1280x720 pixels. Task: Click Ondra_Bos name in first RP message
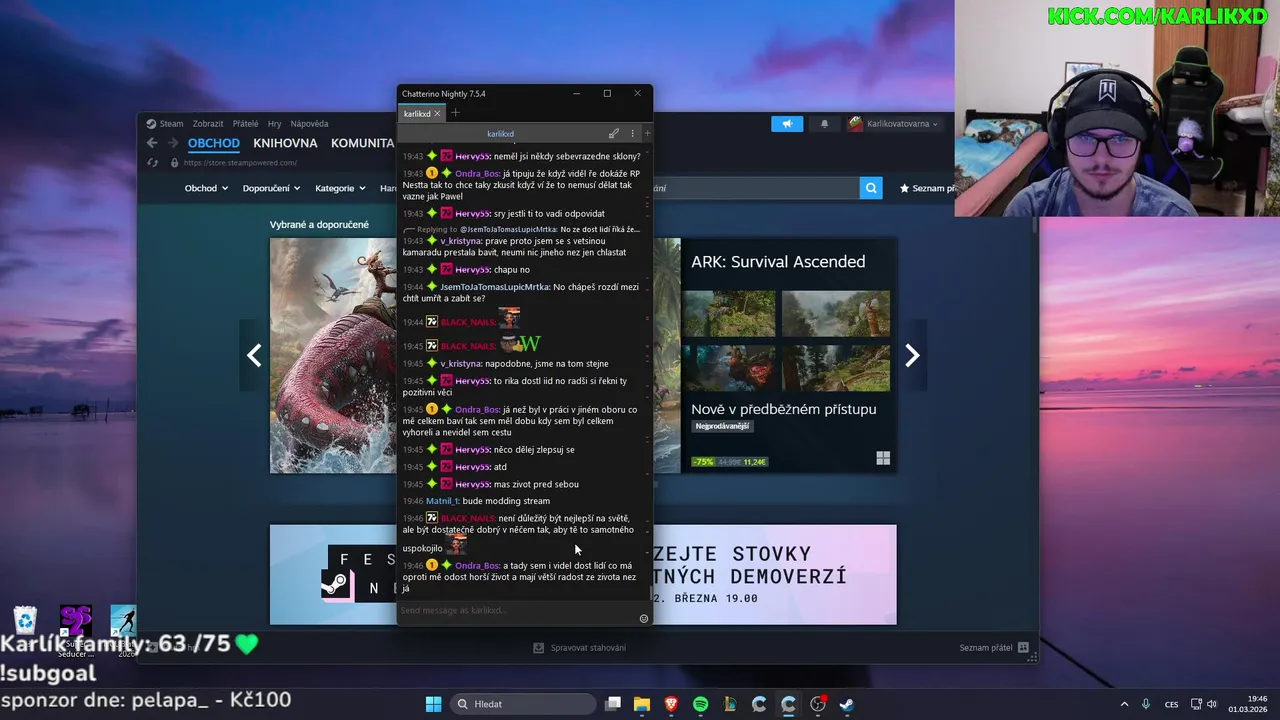point(477,173)
